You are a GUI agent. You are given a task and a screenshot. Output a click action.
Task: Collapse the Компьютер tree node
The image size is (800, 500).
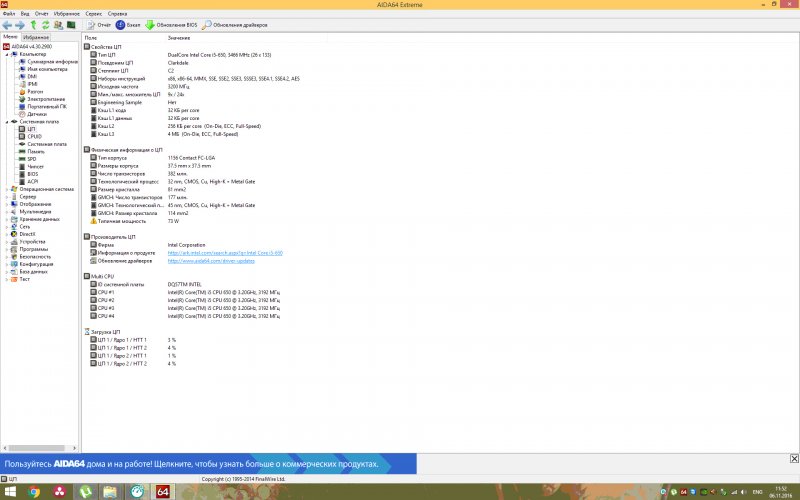[x=7, y=53]
